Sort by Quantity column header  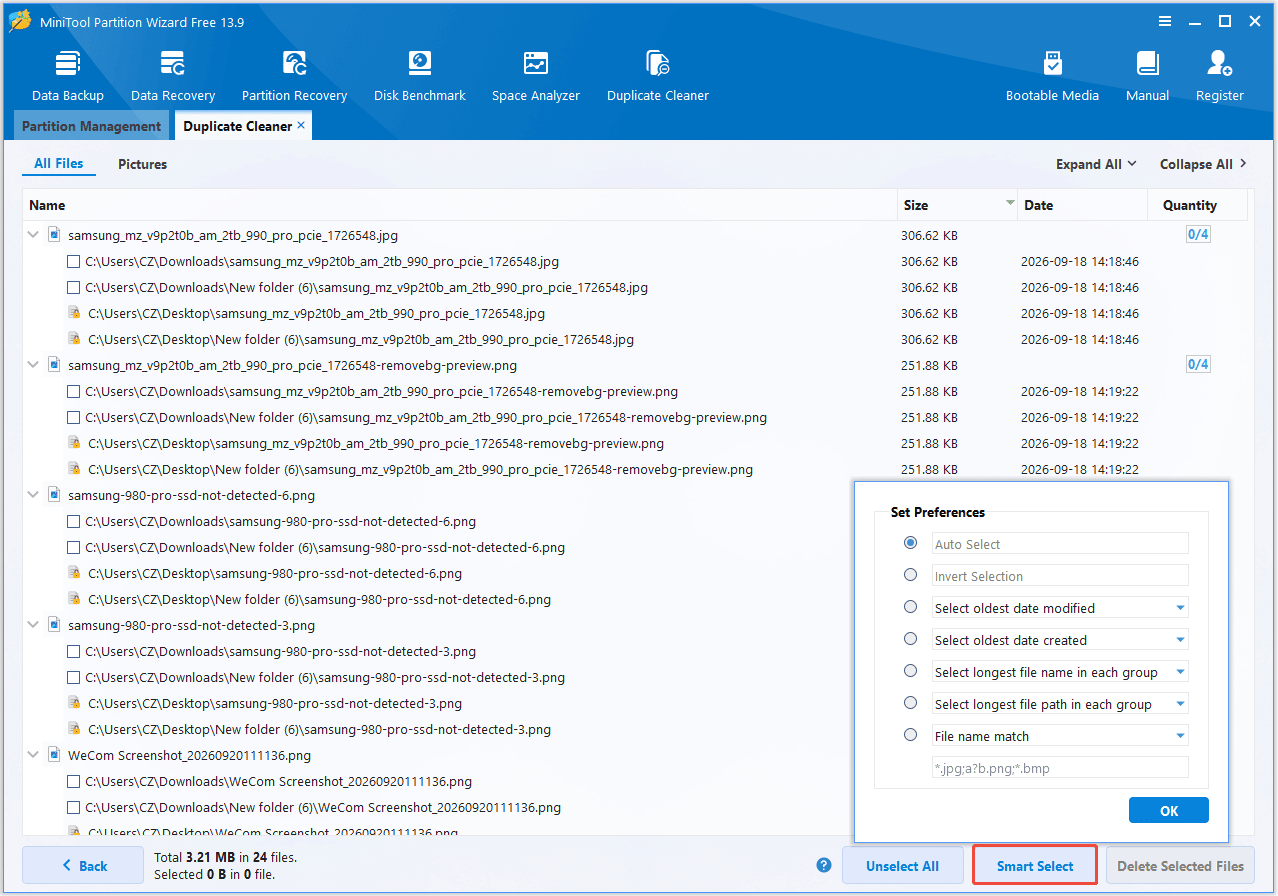[x=1197, y=205]
